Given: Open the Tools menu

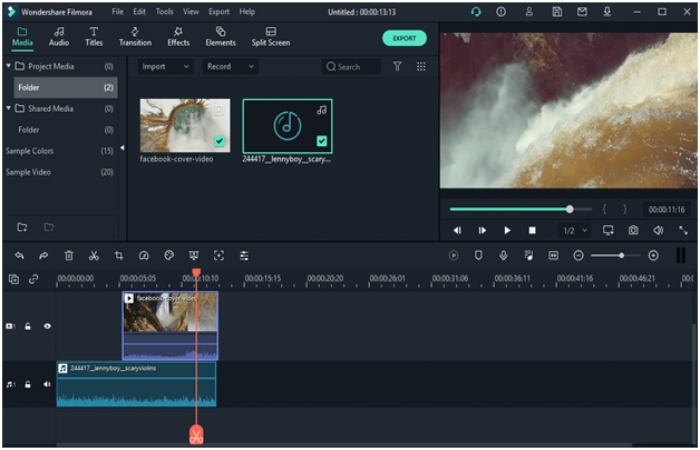Looking at the screenshot, I should pos(164,11).
